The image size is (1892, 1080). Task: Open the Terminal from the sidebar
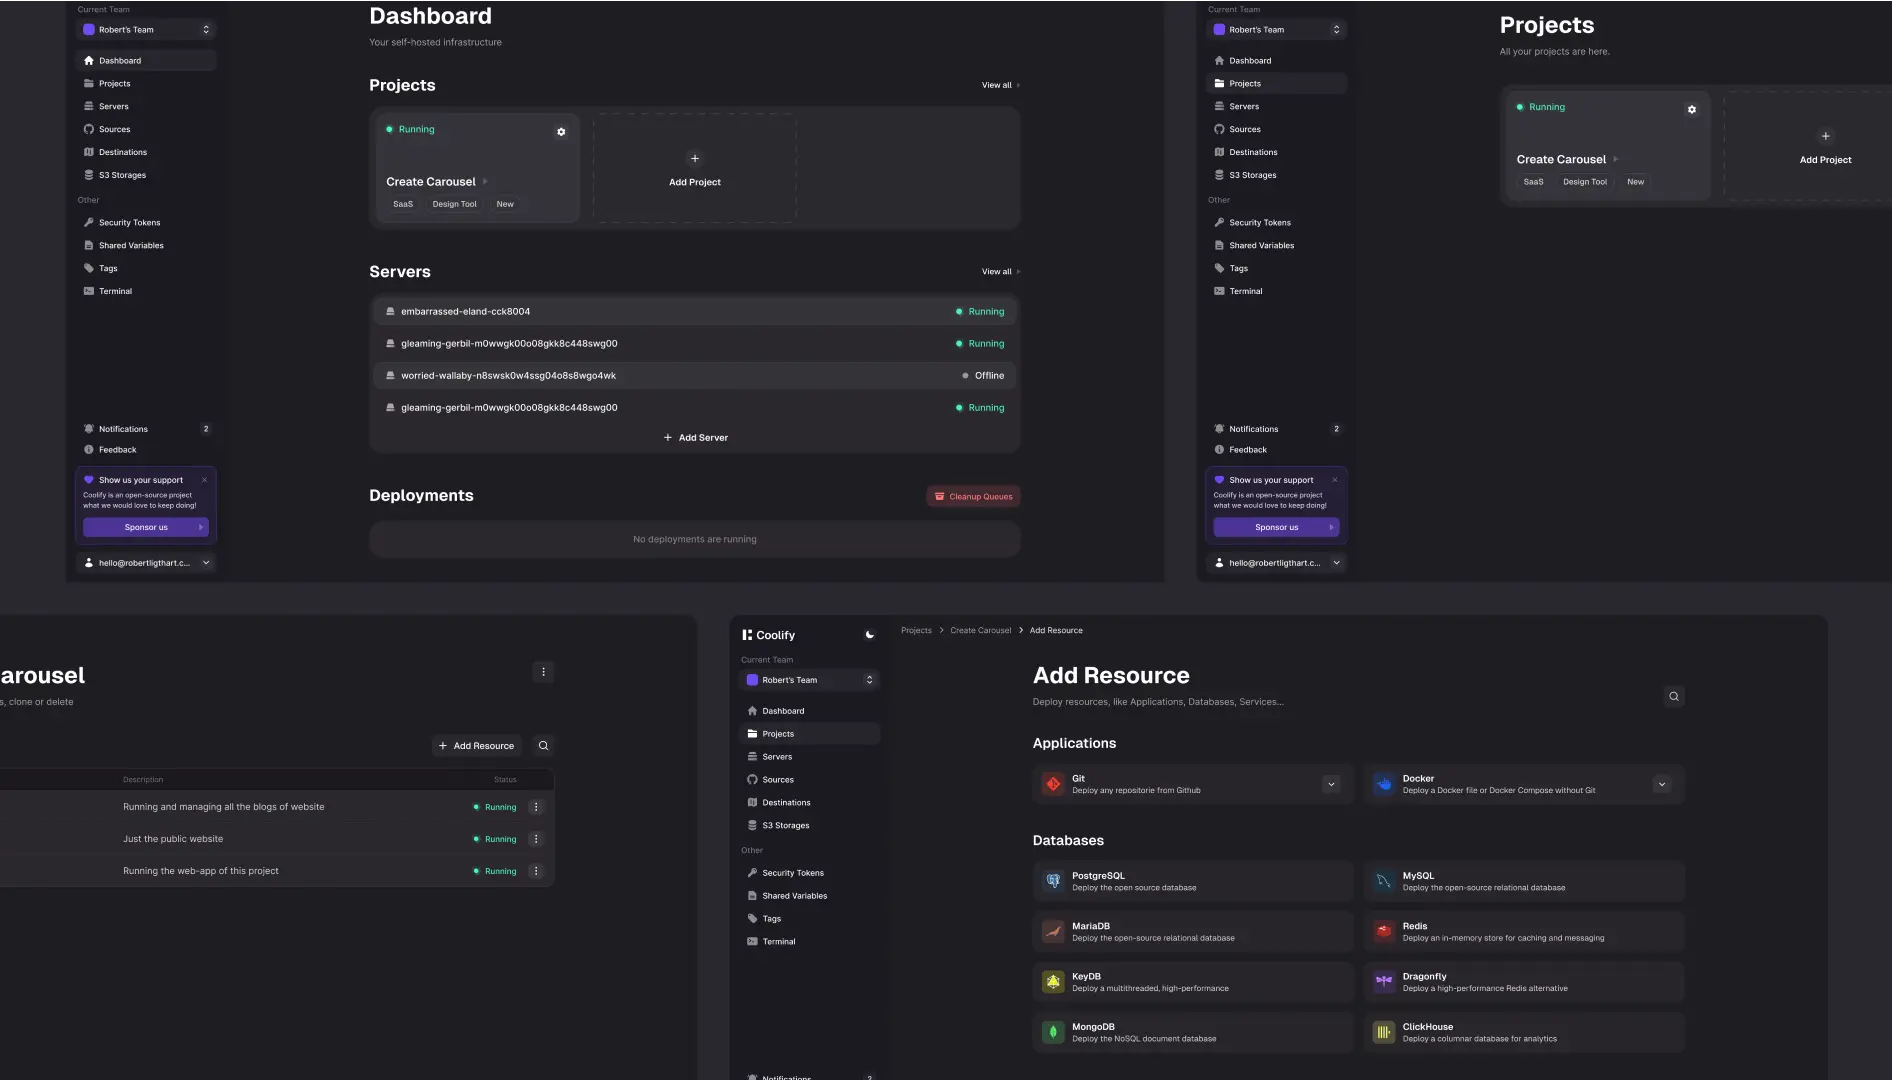pyautogui.click(x=114, y=290)
